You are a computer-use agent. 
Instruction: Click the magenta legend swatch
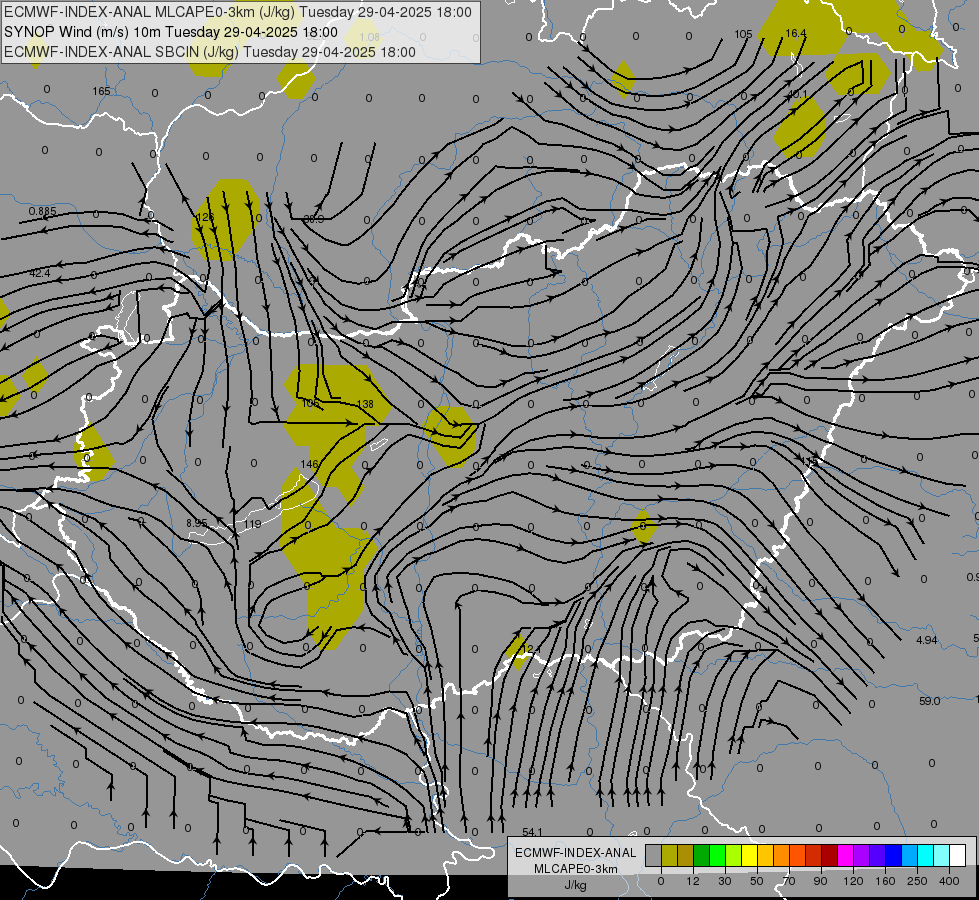[x=846, y=855]
